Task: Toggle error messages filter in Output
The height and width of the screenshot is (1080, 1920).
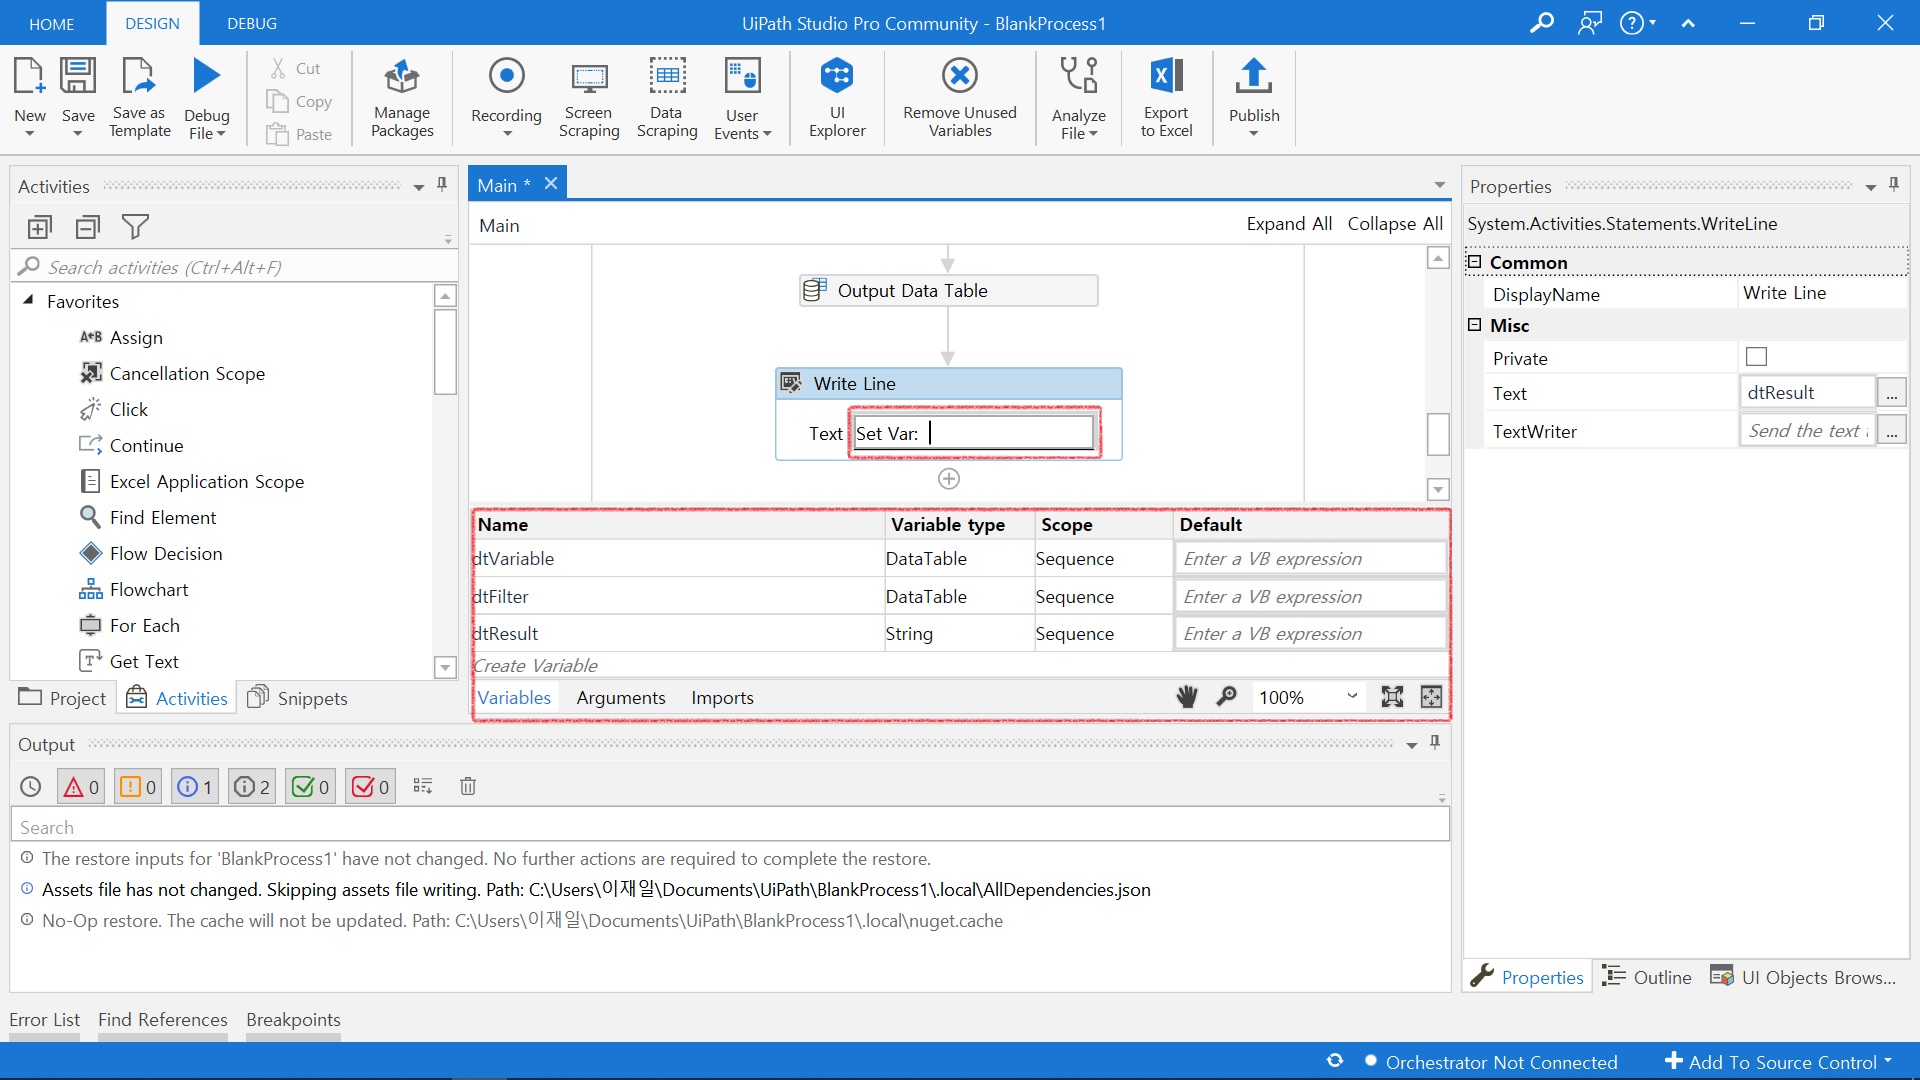Action: pyautogui.click(x=81, y=787)
